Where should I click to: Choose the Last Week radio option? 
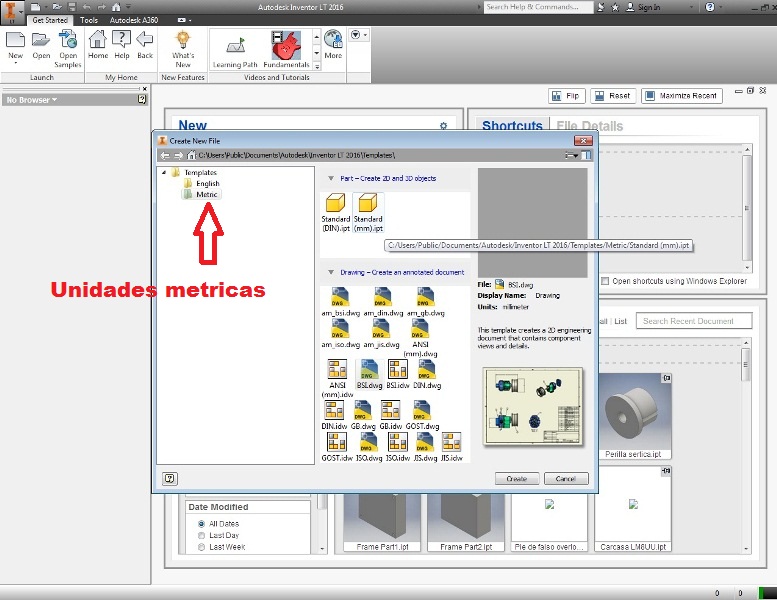click(x=201, y=547)
